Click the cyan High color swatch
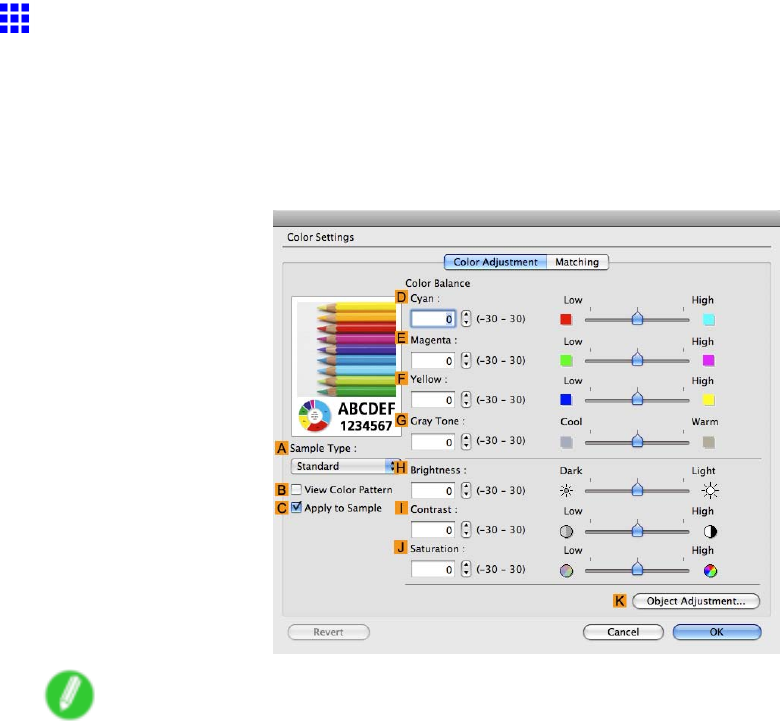The height and width of the screenshot is (723, 780). (x=709, y=319)
